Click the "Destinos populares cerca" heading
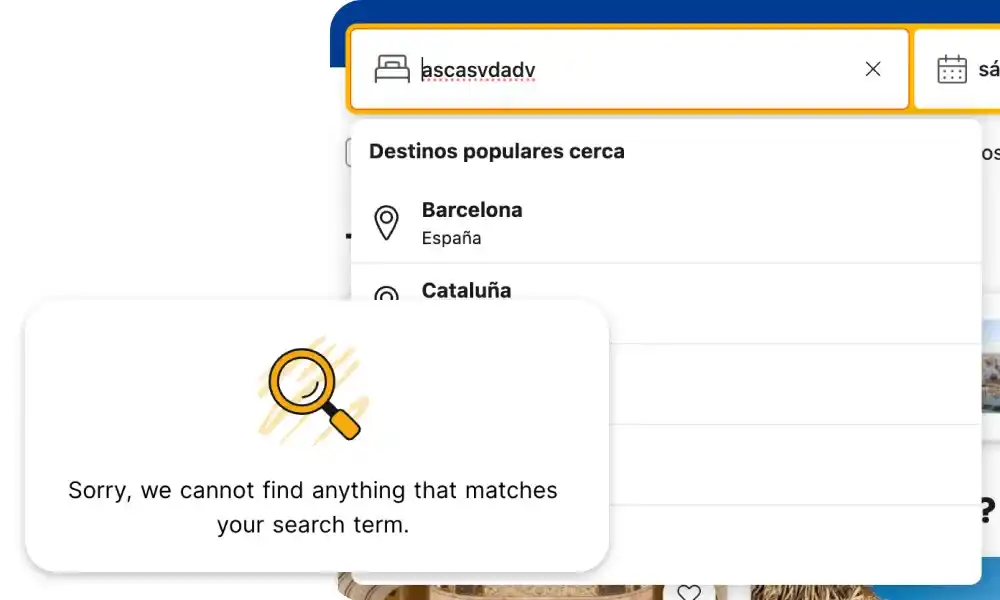 497,152
